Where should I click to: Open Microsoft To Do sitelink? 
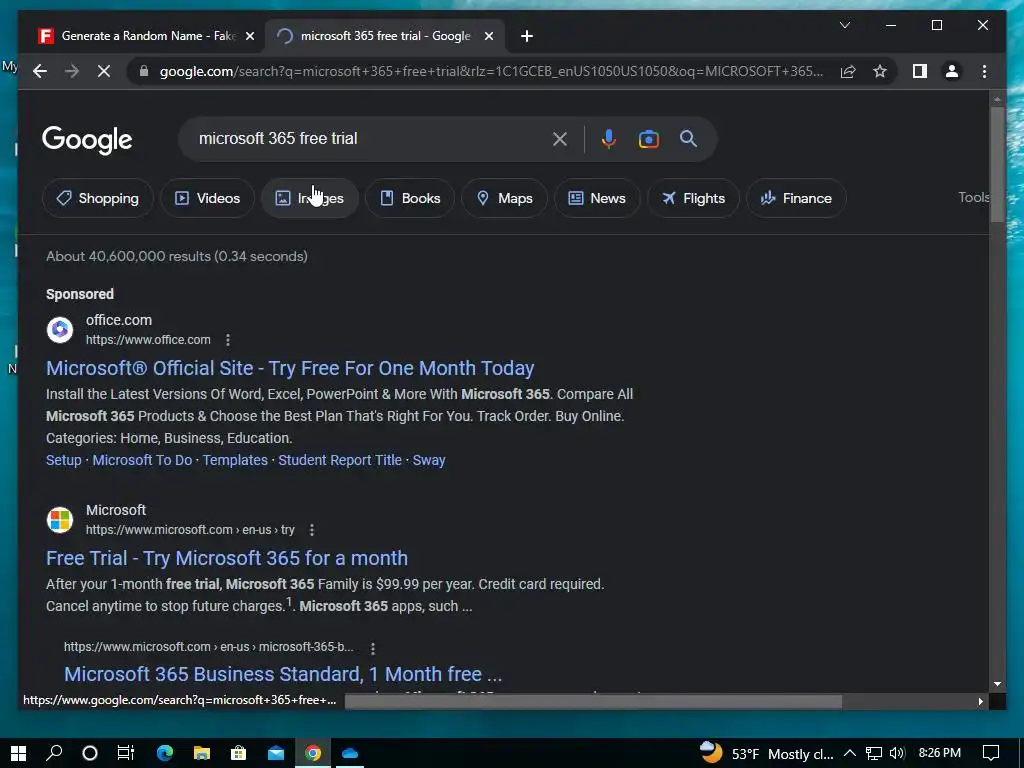coord(142,460)
